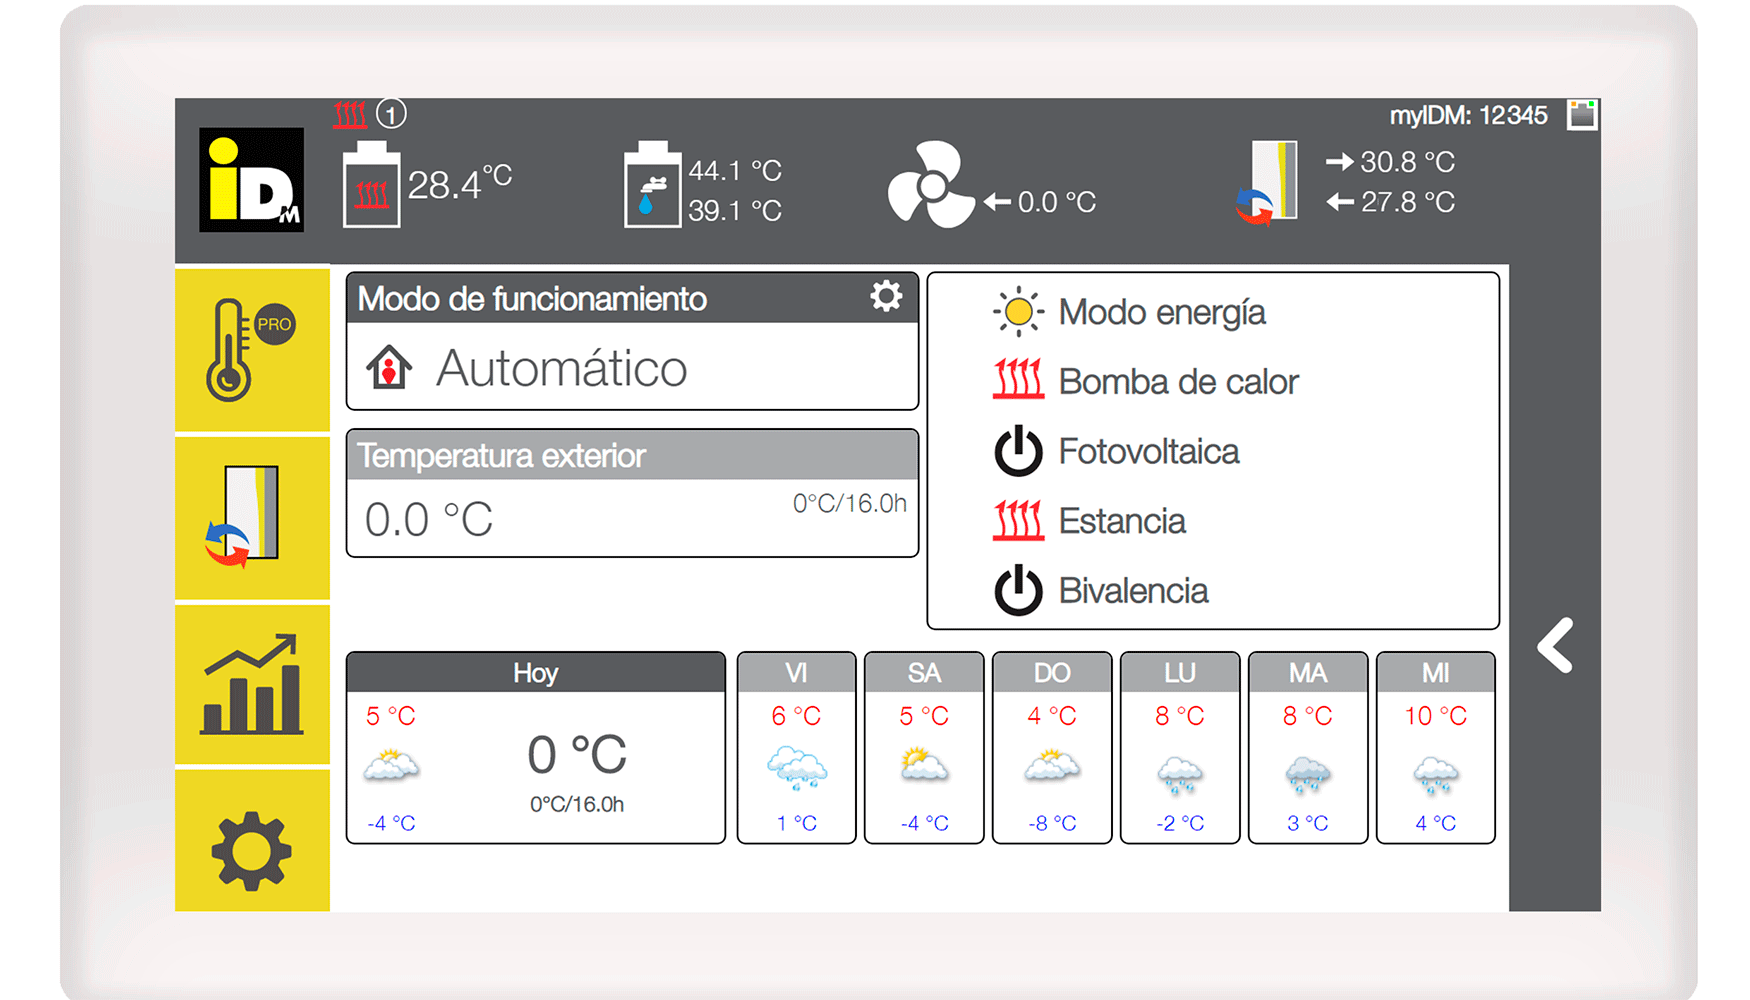
Task: Click the 0.0 °C fan air temperature
Action: [1057, 202]
